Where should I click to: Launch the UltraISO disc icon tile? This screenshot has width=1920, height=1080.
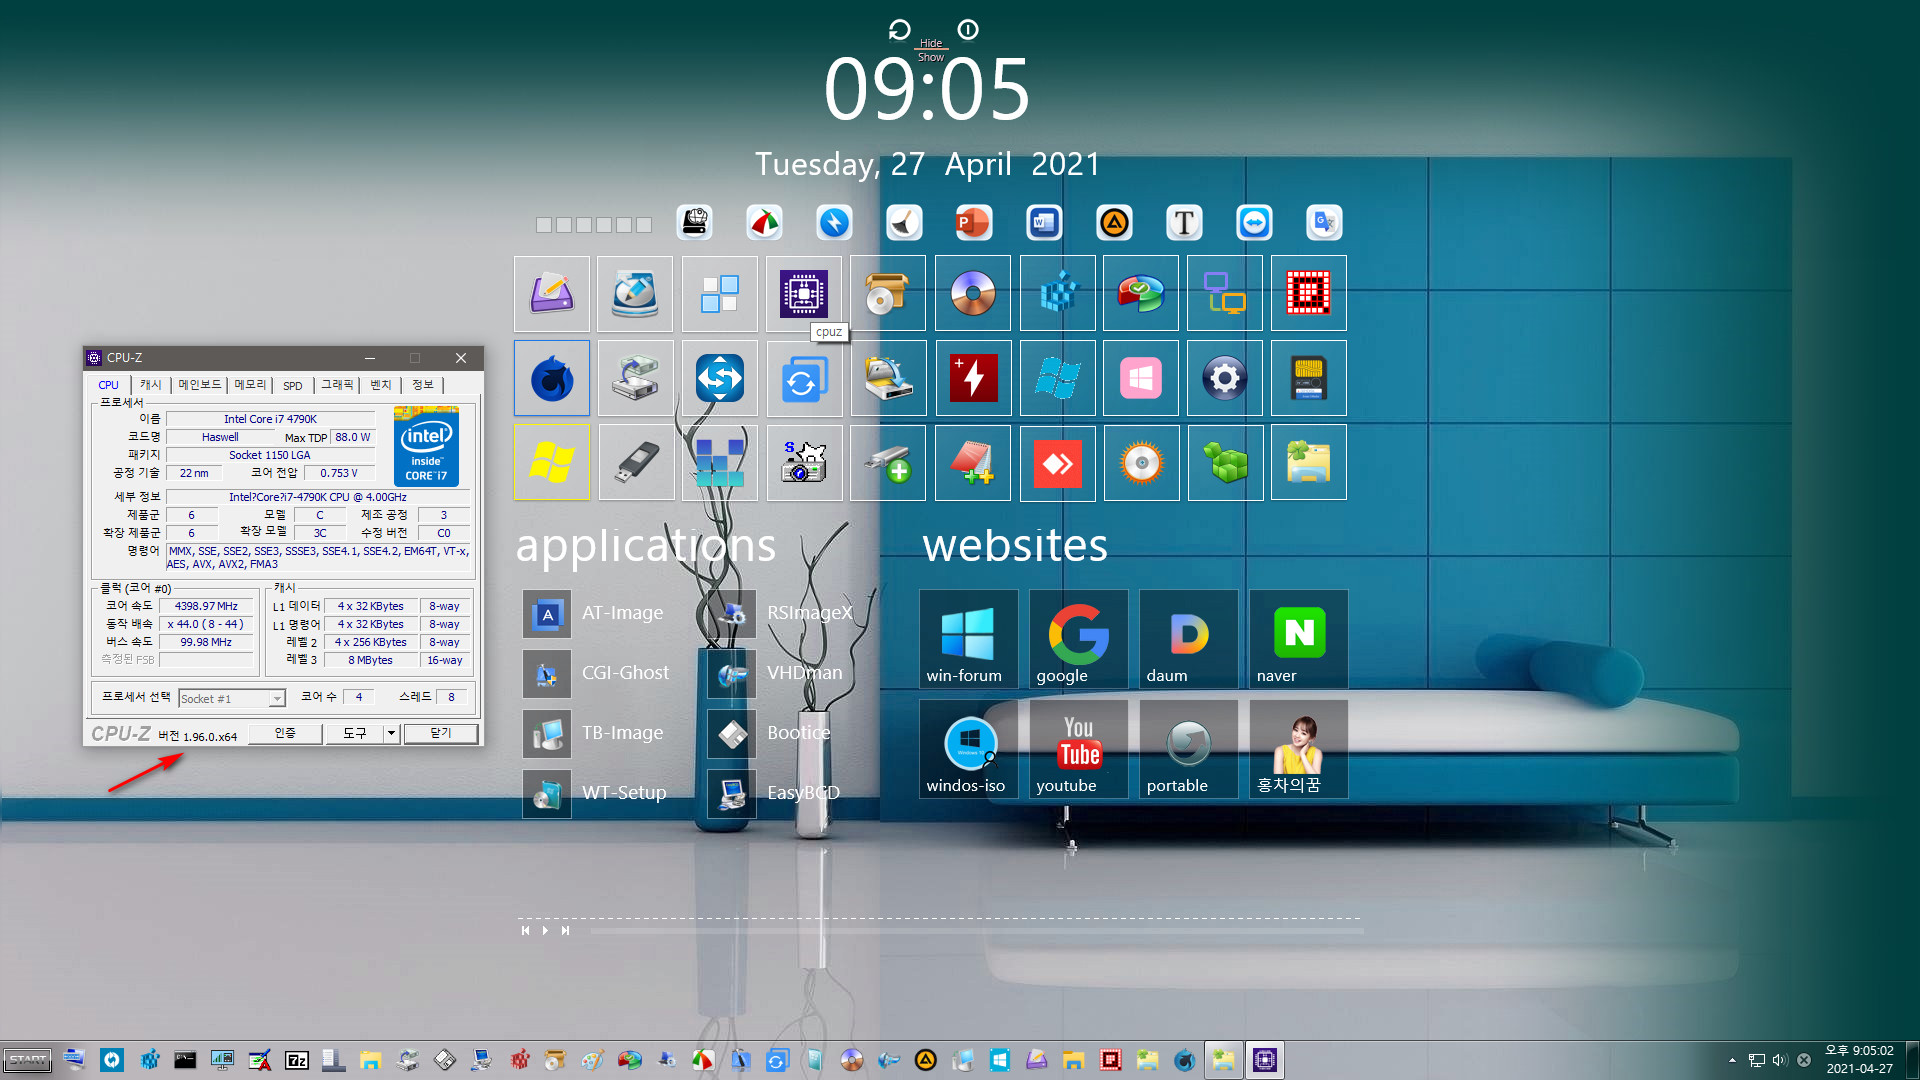pyautogui.click(x=973, y=294)
